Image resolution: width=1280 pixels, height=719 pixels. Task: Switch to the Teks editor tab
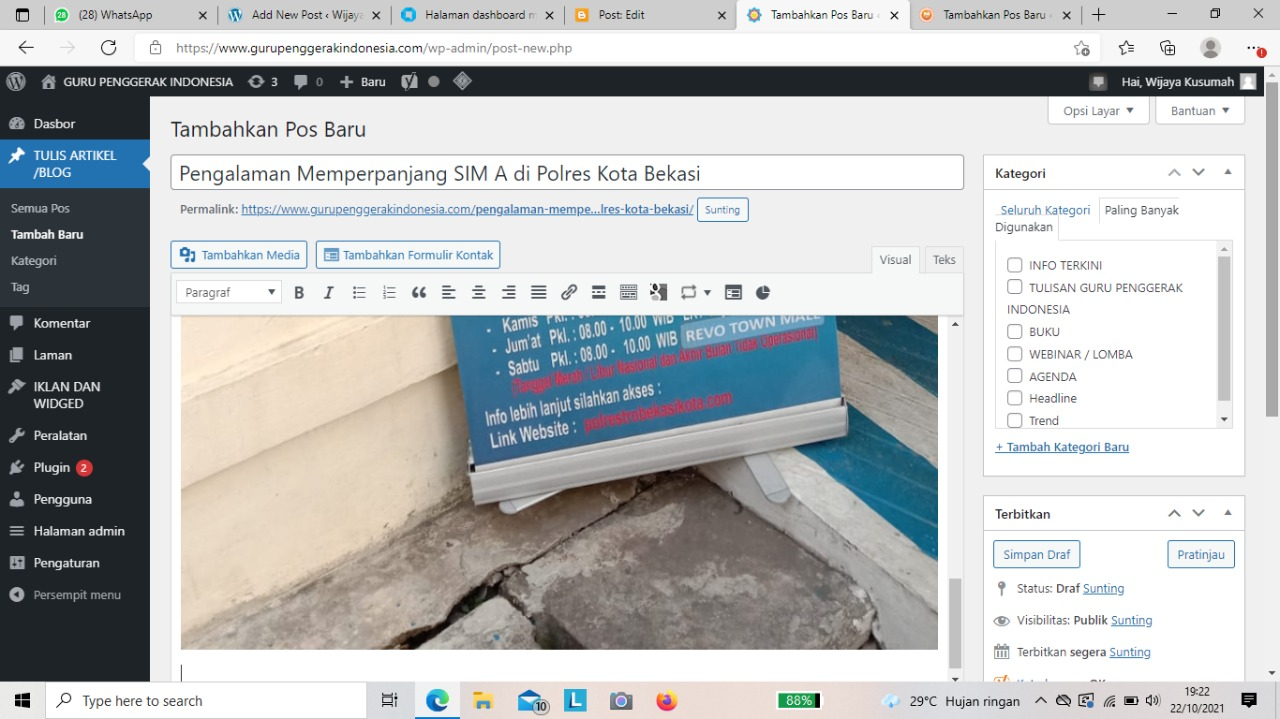[944, 259]
